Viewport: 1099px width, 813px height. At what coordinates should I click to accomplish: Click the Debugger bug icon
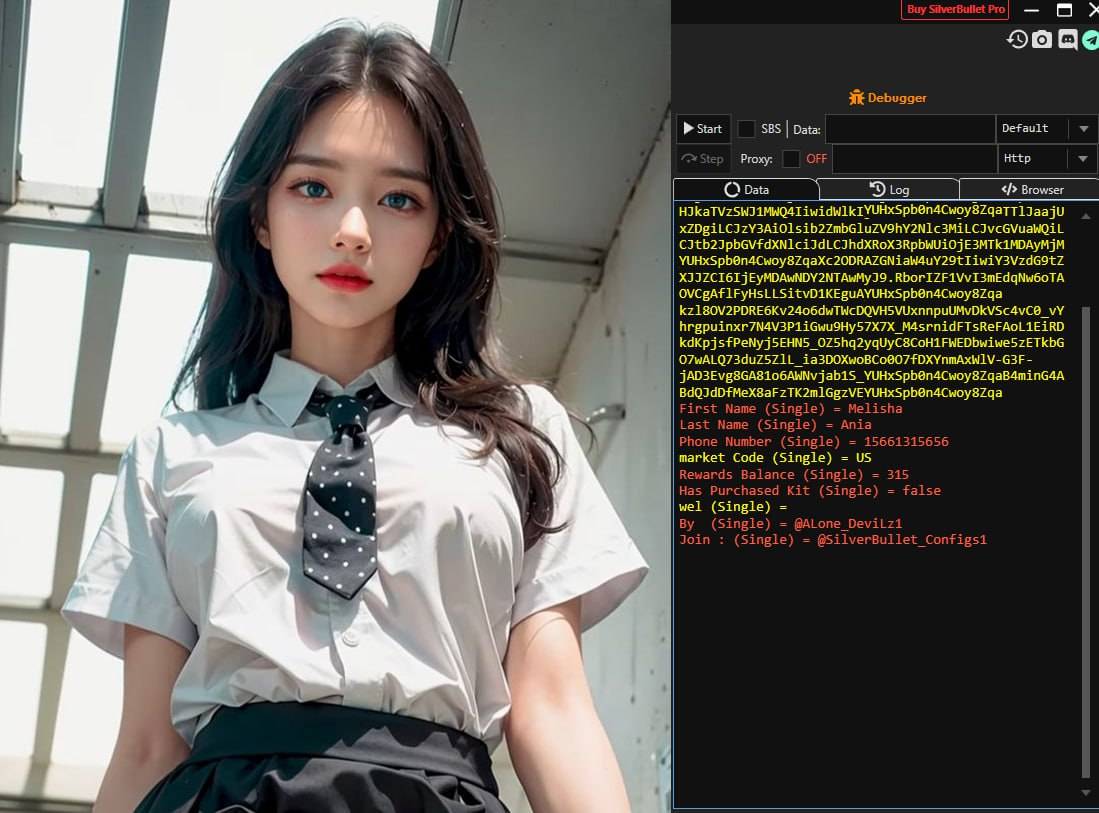point(856,97)
